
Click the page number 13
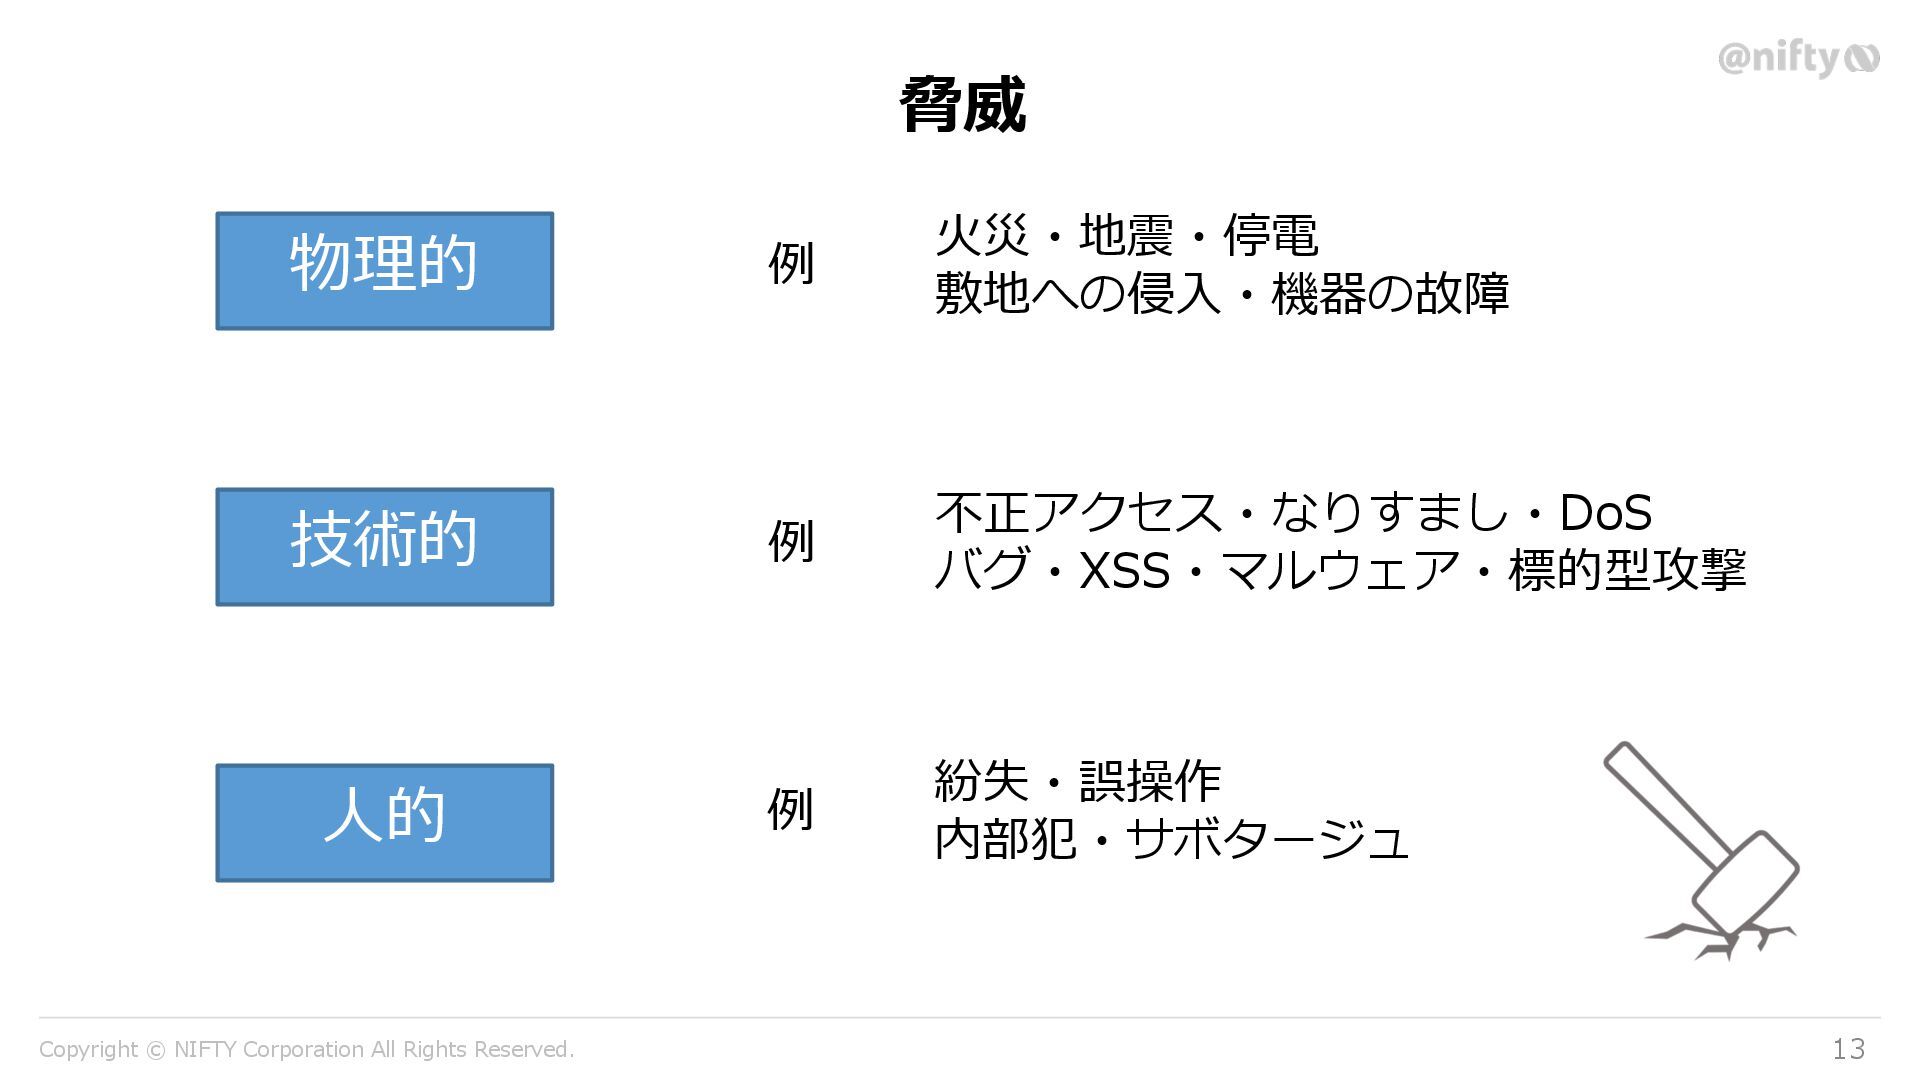coord(1848,1049)
